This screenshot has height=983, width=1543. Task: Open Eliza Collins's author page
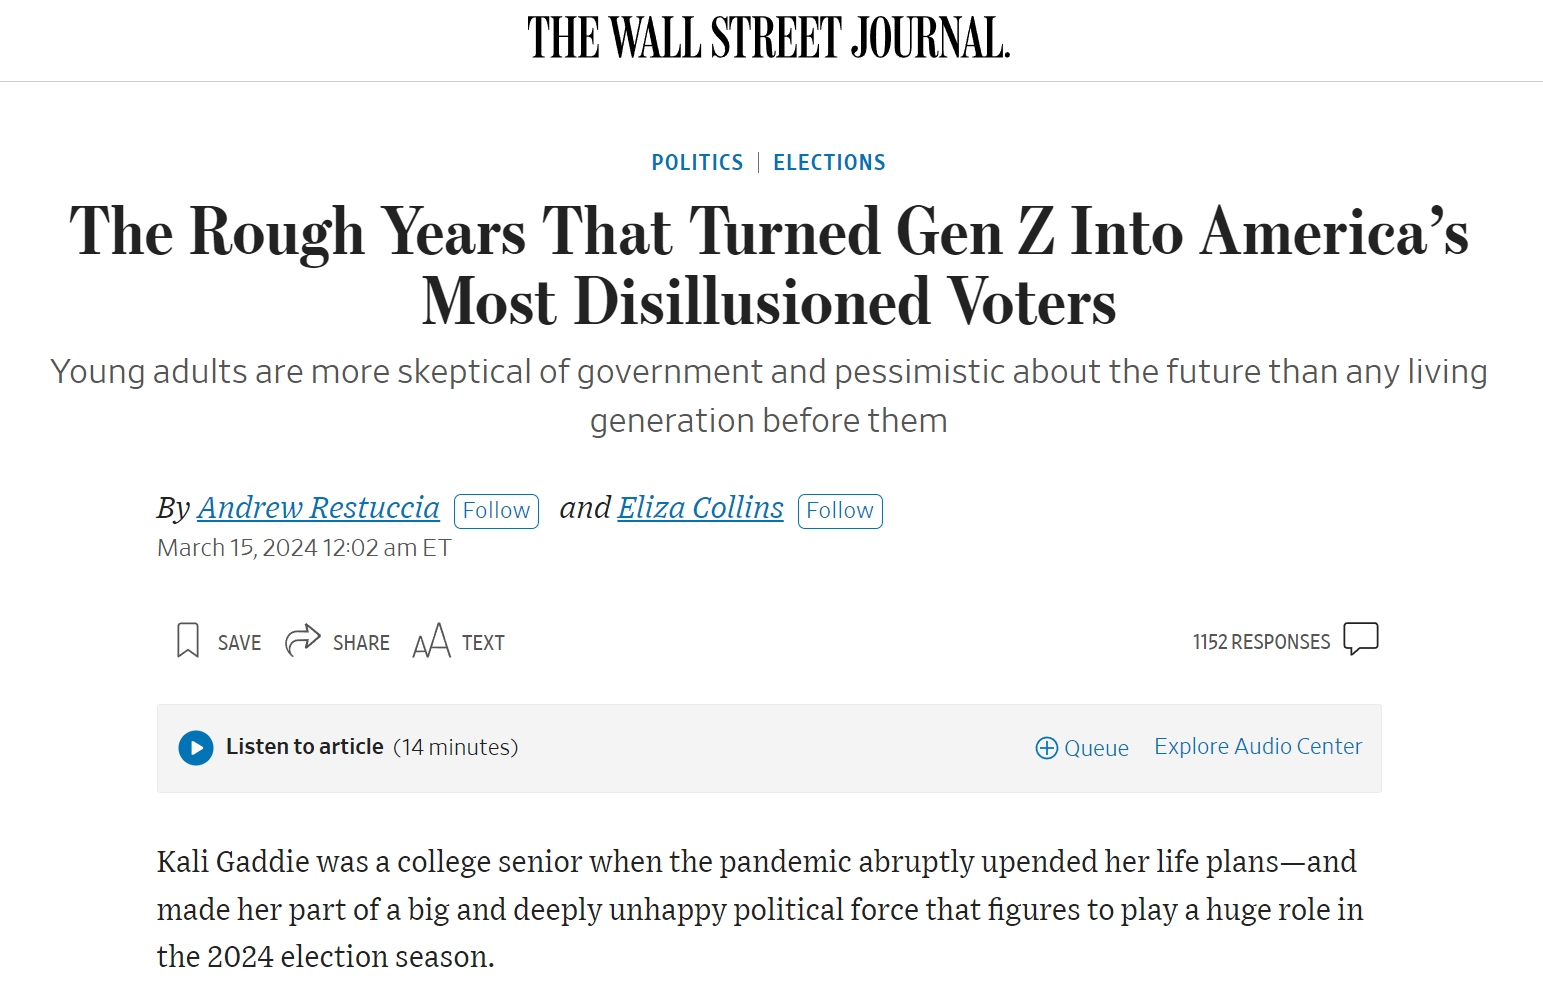click(700, 508)
